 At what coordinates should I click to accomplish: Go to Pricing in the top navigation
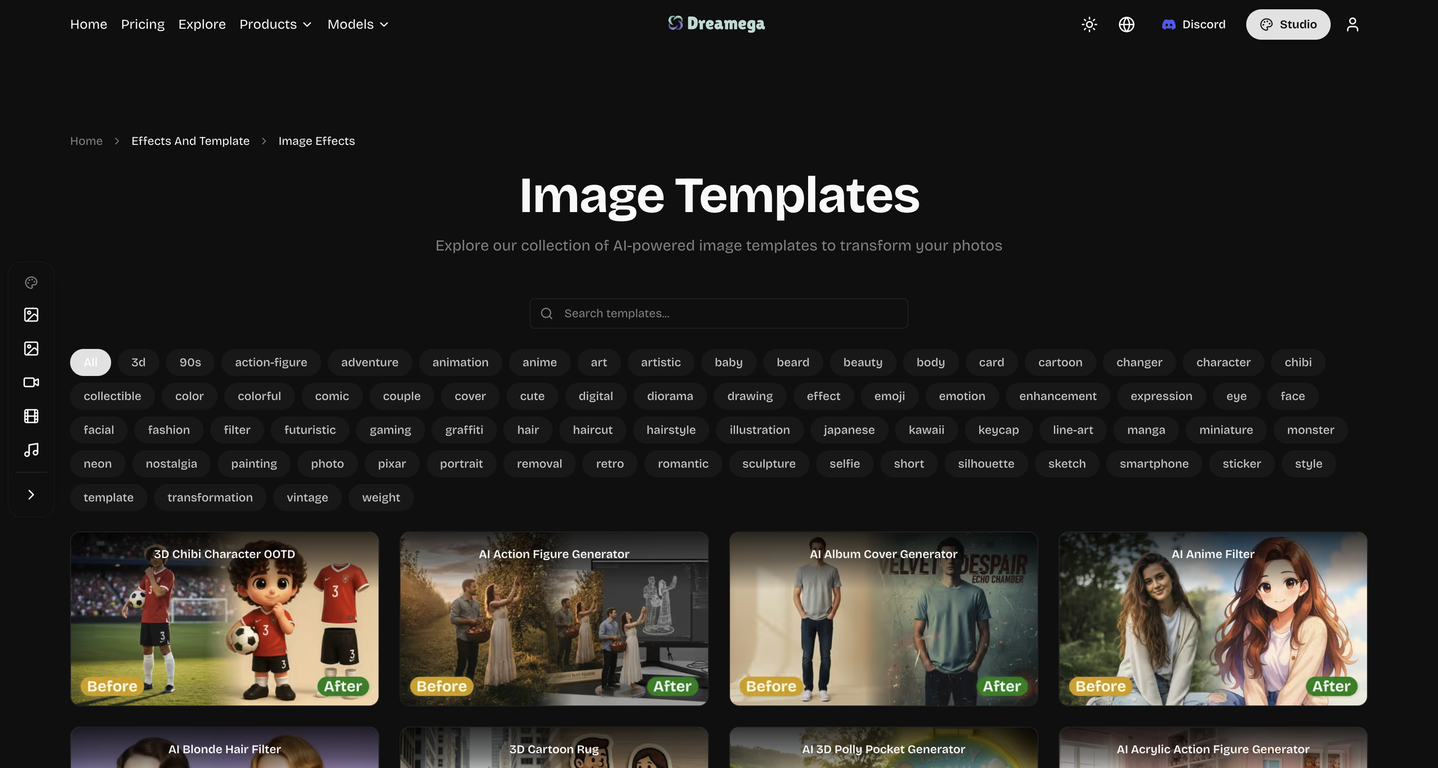142,24
